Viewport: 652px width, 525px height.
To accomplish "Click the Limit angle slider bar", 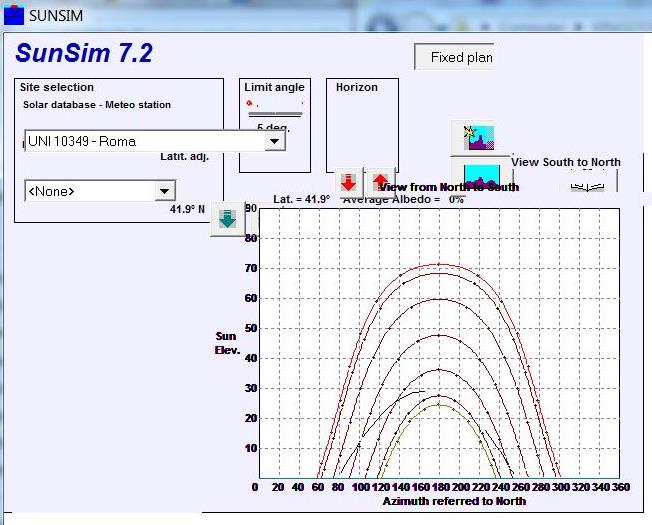I will pyautogui.click(x=273, y=114).
